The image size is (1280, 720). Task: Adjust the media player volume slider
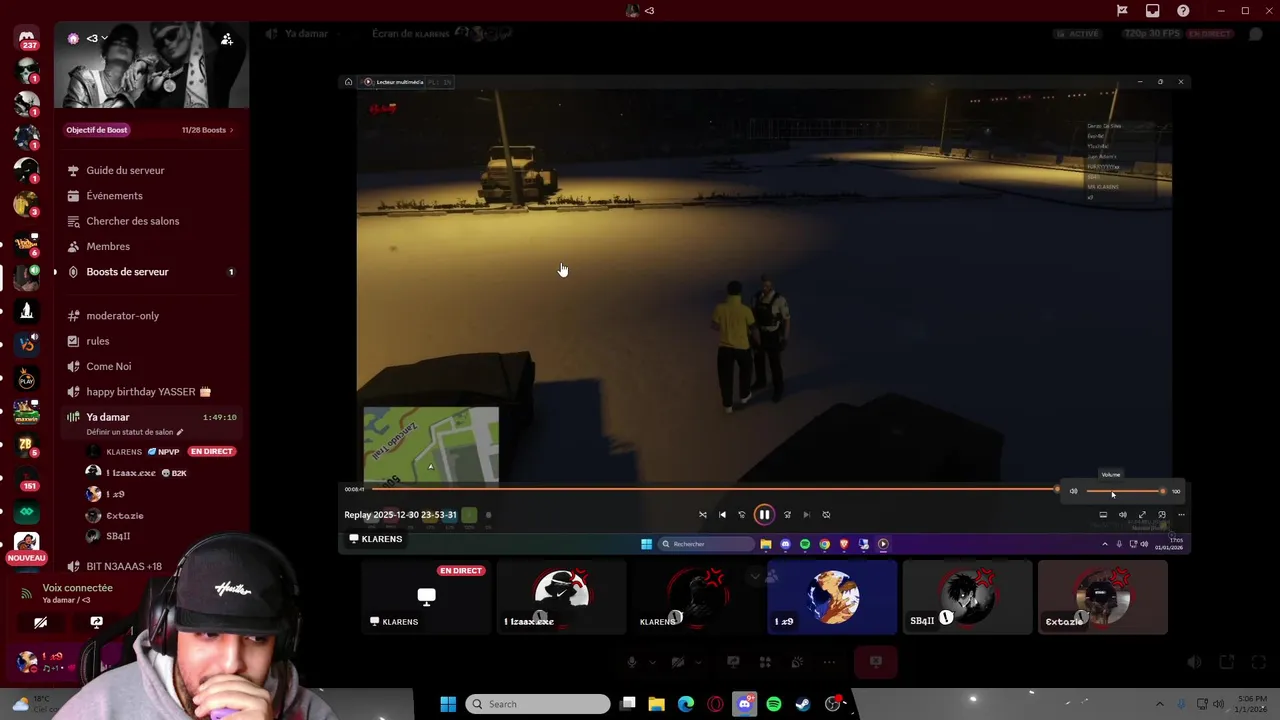[x=1125, y=491]
